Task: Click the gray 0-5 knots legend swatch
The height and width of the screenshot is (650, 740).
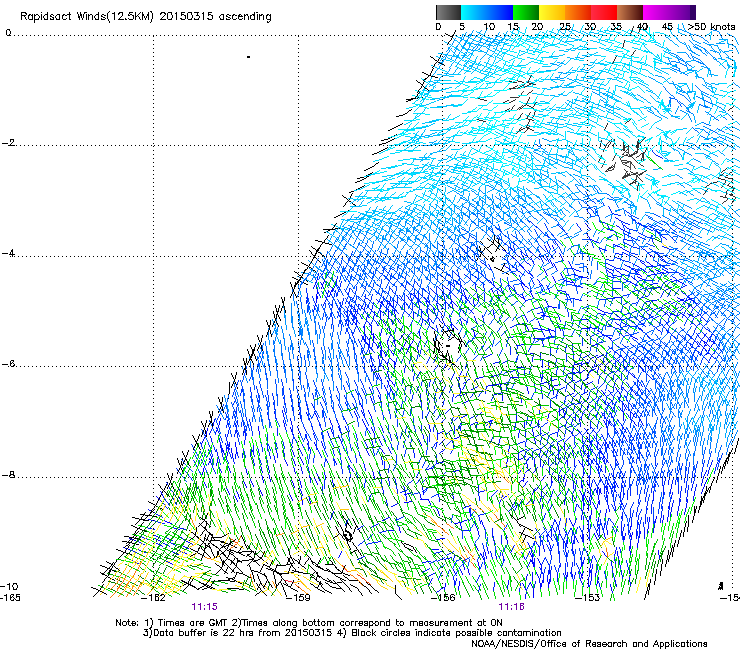Action: [x=448, y=12]
